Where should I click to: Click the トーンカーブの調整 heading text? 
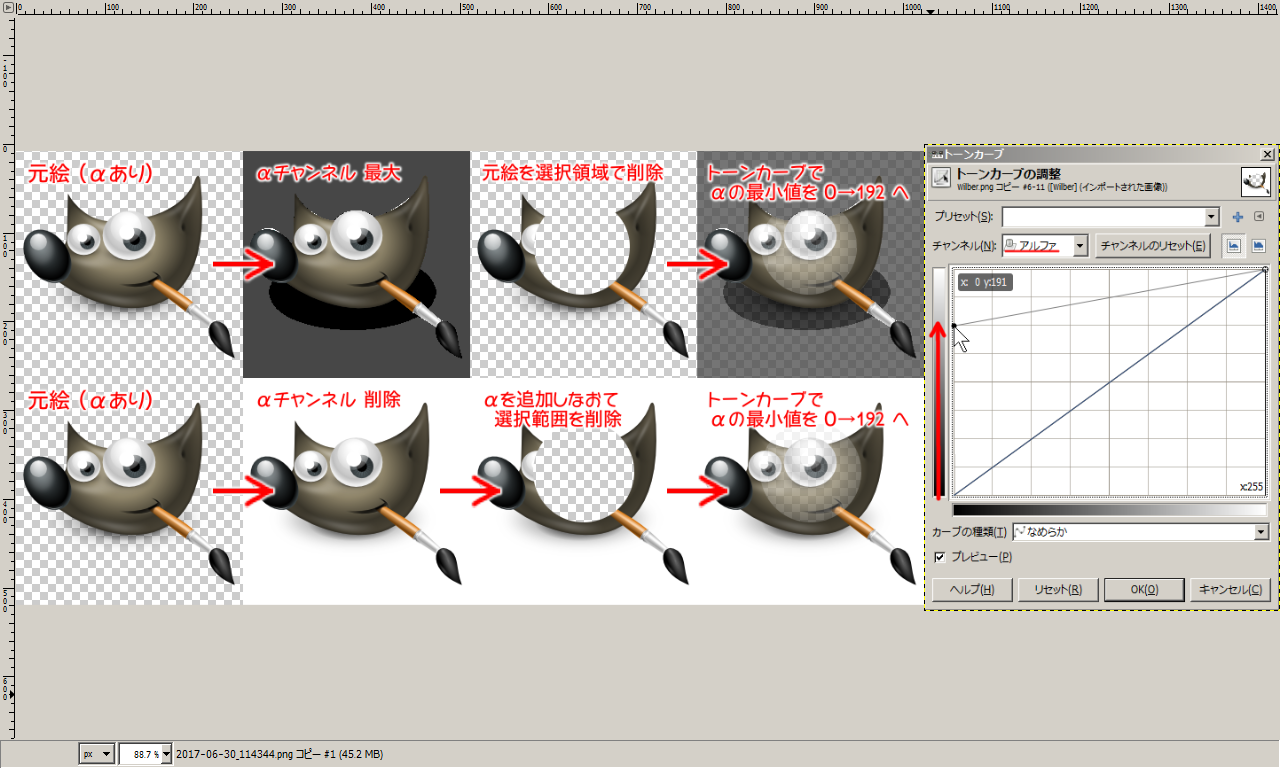click(1009, 174)
